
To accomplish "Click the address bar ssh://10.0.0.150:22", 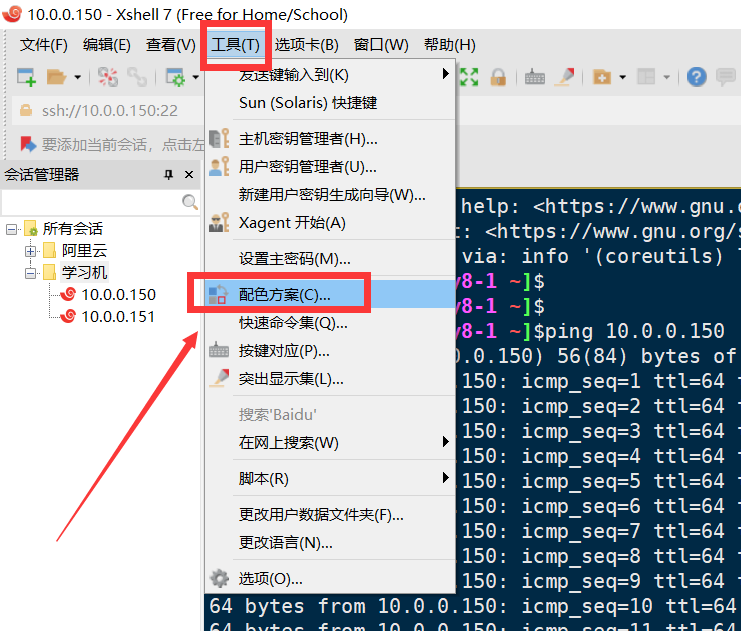I will [x=110, y=111].
